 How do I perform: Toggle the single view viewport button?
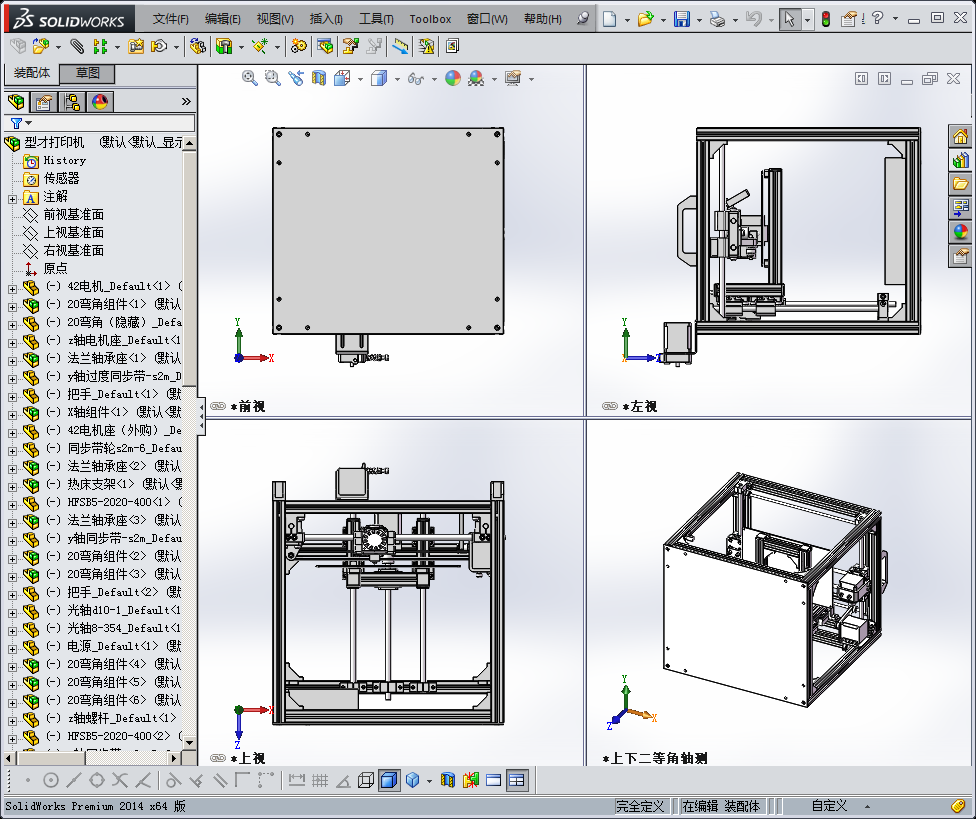[x=494, y=780]
